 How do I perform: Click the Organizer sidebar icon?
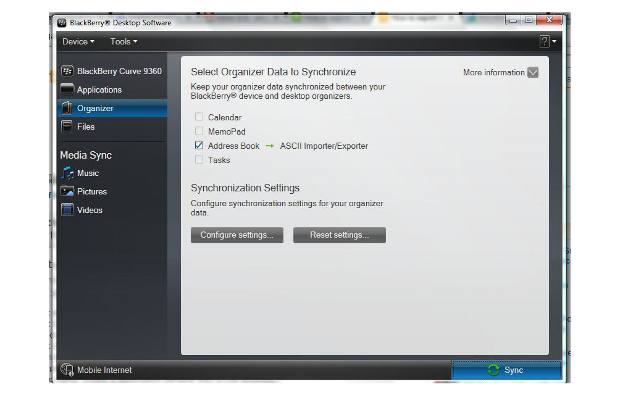67,108
